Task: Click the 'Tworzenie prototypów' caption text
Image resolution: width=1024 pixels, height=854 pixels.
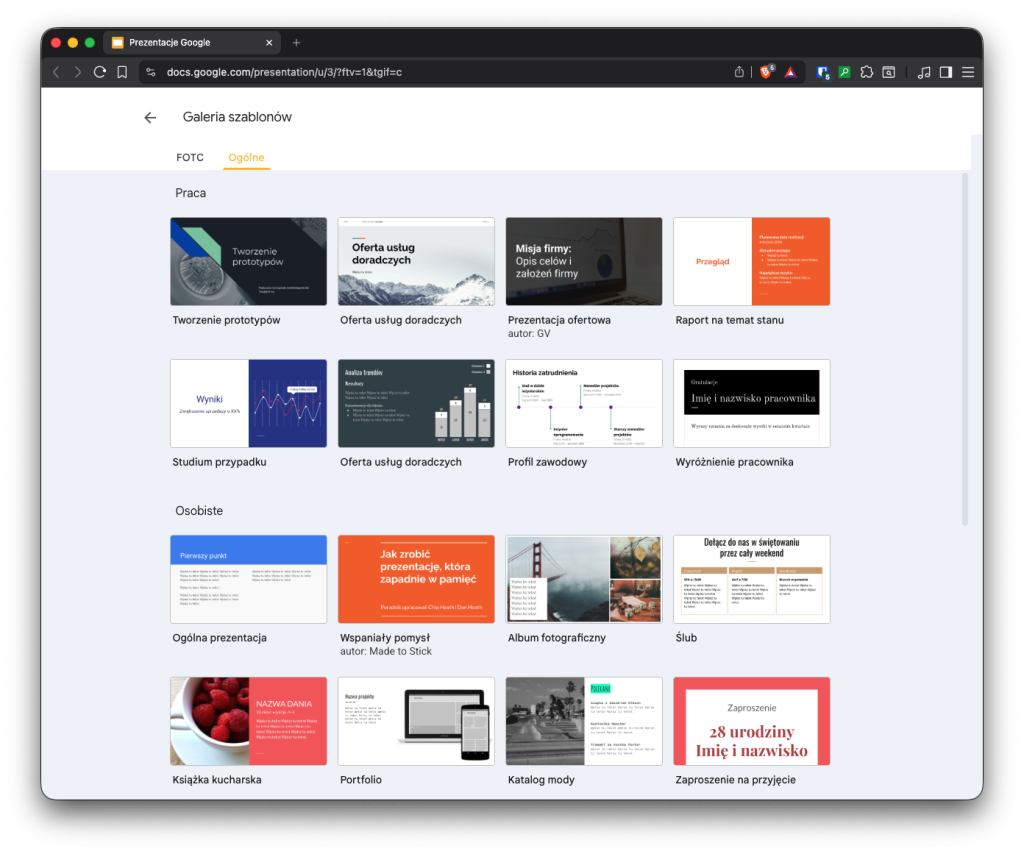Action: point(226,320)
